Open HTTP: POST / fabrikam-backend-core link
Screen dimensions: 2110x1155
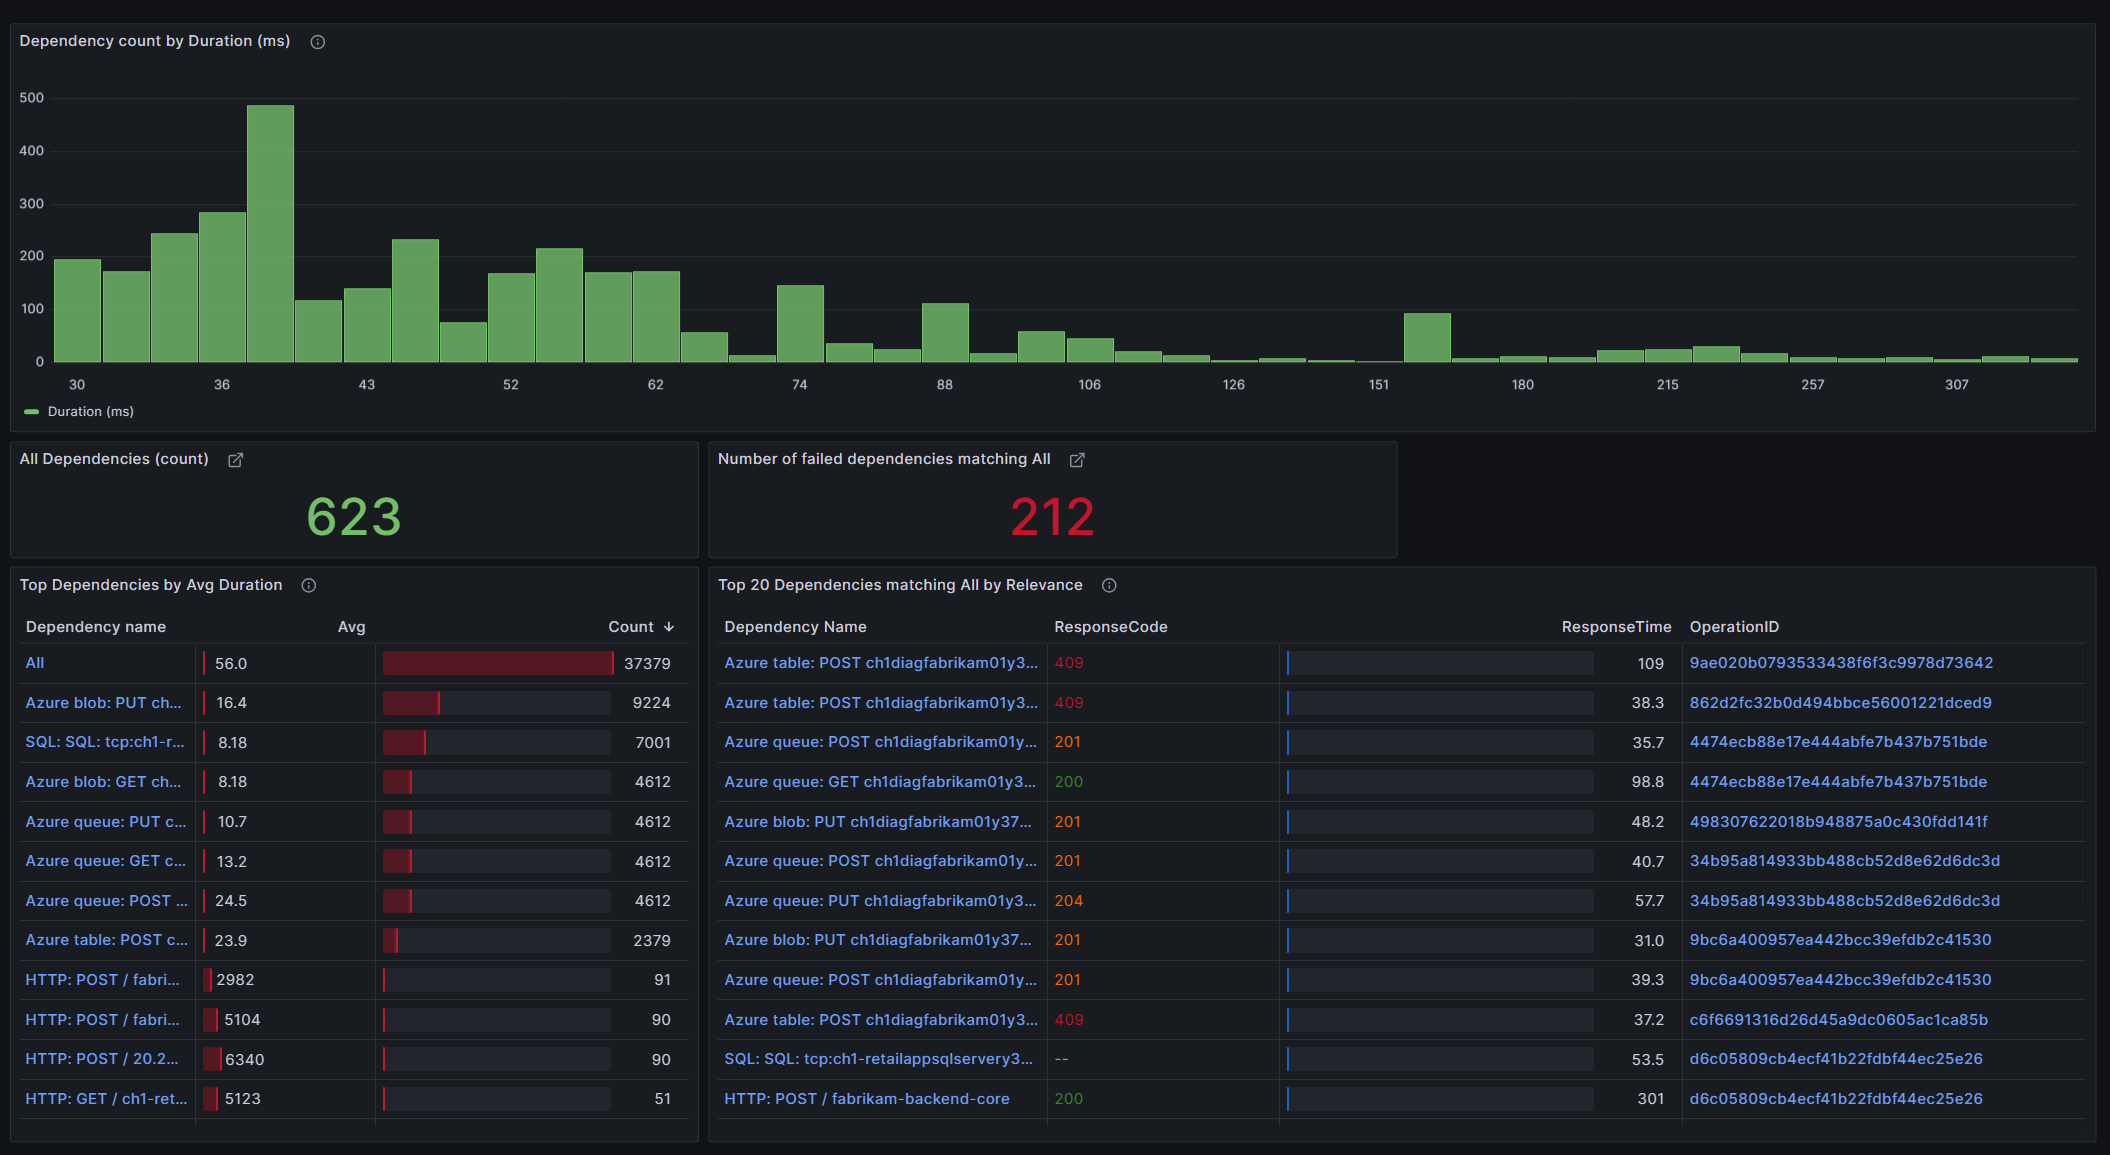866,1099
